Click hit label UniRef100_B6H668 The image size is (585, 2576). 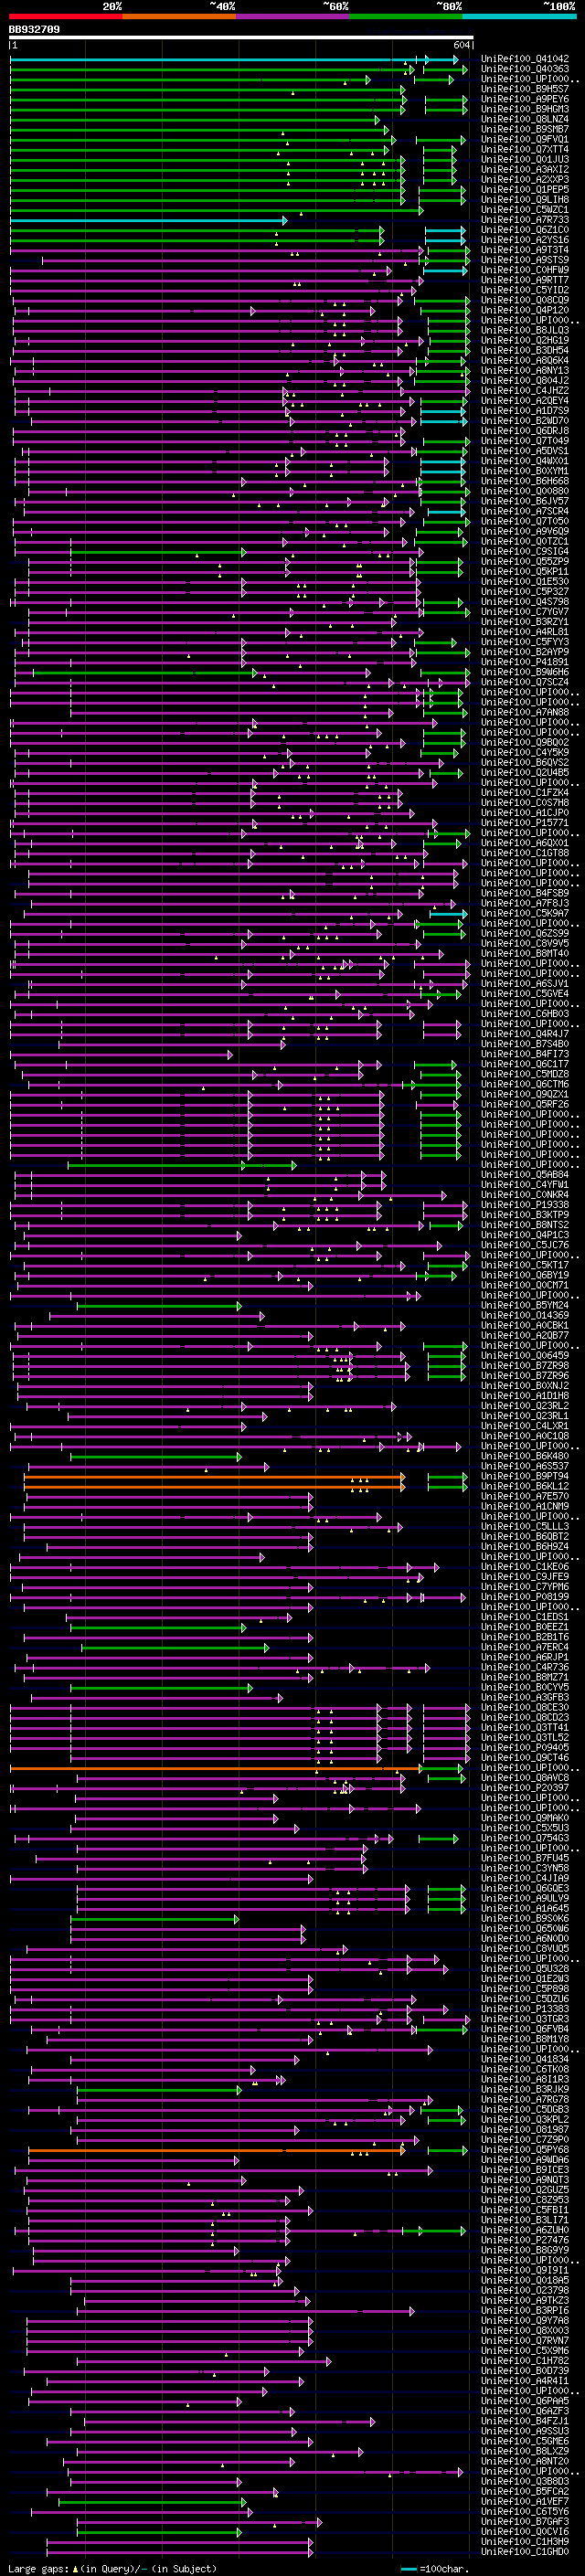pos(525,481)
